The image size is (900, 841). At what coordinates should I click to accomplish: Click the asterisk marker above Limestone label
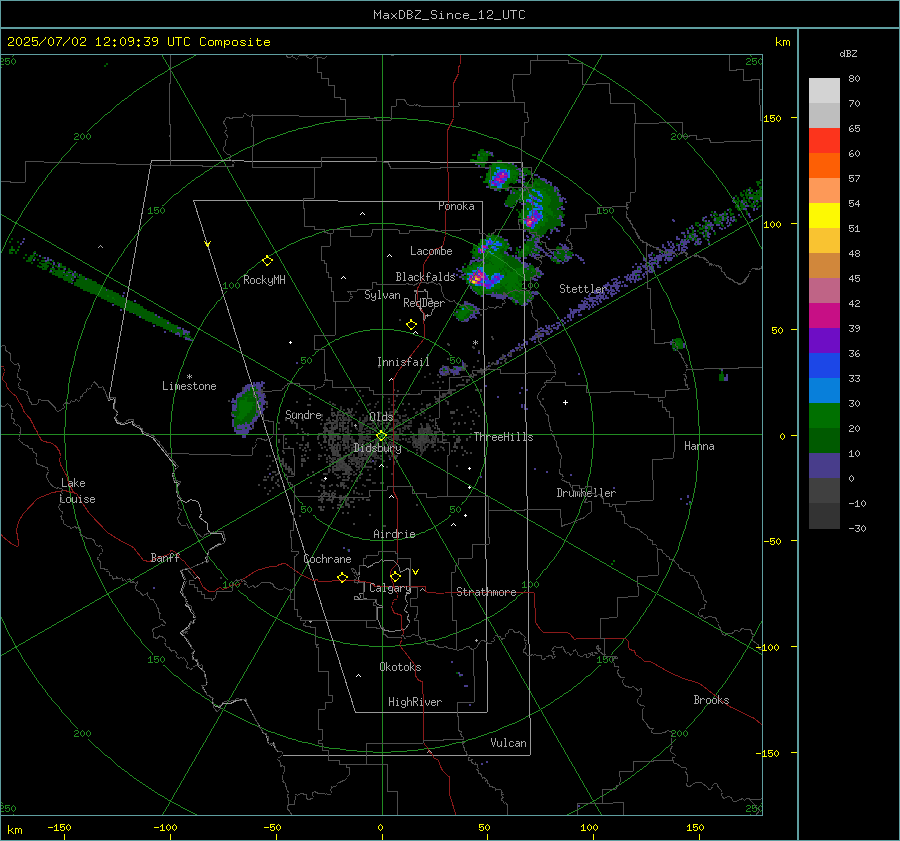point(189,377)
